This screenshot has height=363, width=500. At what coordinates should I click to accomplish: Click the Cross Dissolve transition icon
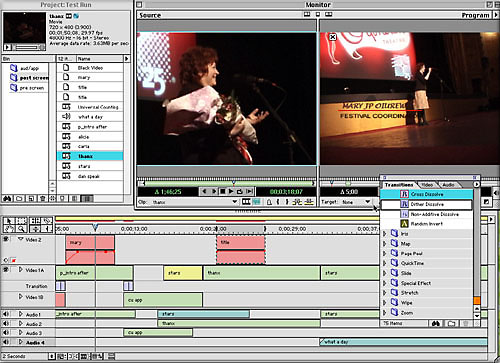click(x=404, y=194)
